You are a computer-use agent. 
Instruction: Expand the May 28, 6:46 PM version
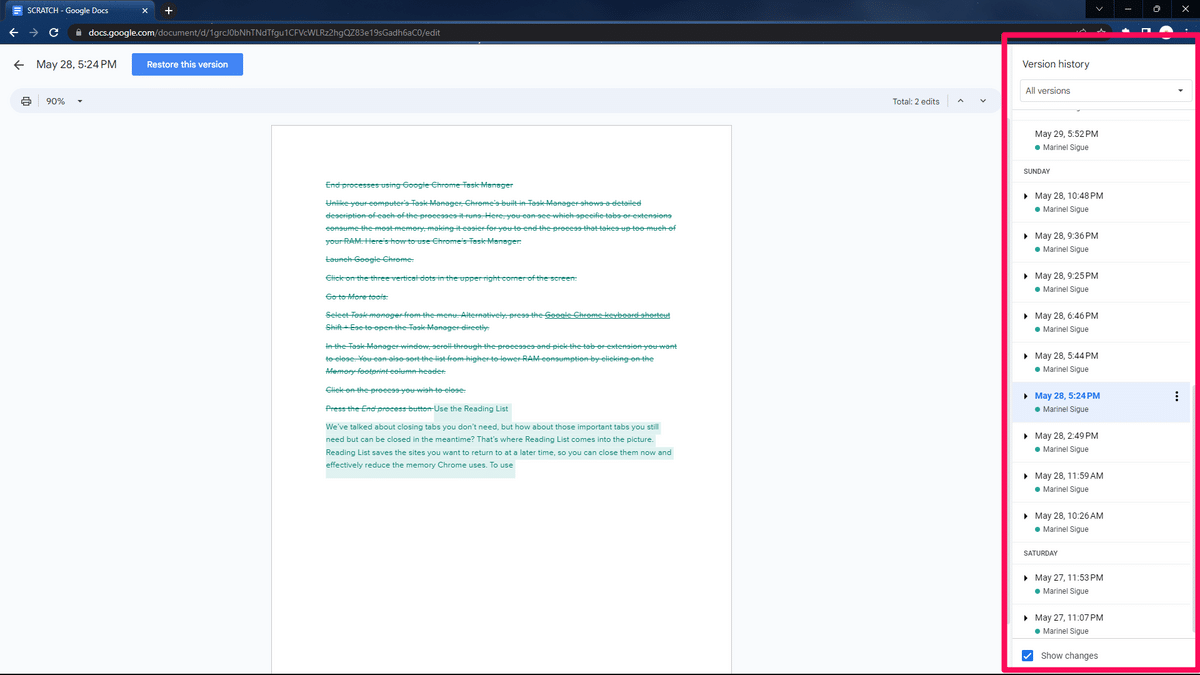click(1026, 316)
